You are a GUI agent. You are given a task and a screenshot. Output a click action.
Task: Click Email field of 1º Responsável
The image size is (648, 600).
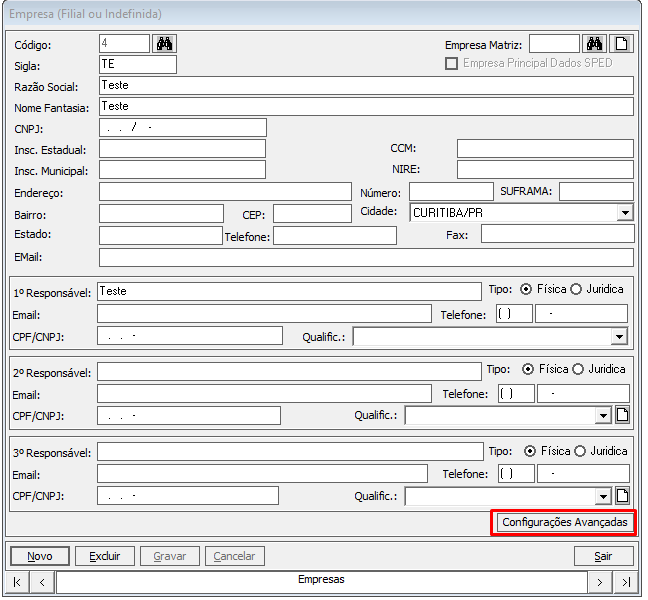(264, 314)
